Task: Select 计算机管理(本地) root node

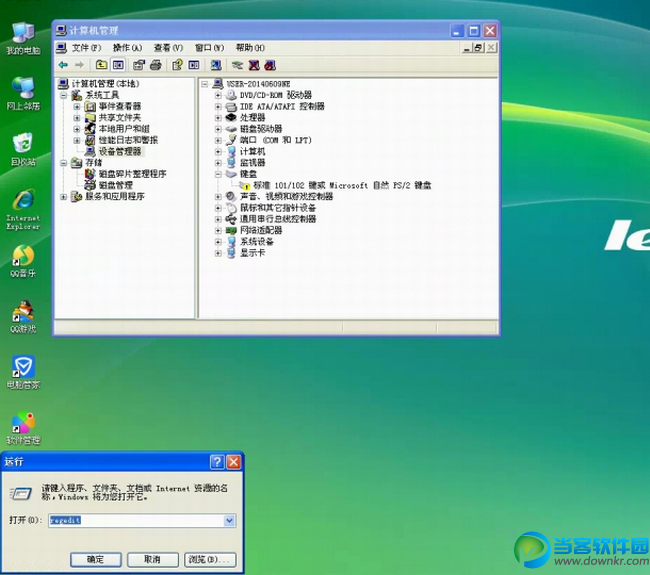Action: pyautogui.click(x=105, y=84)
